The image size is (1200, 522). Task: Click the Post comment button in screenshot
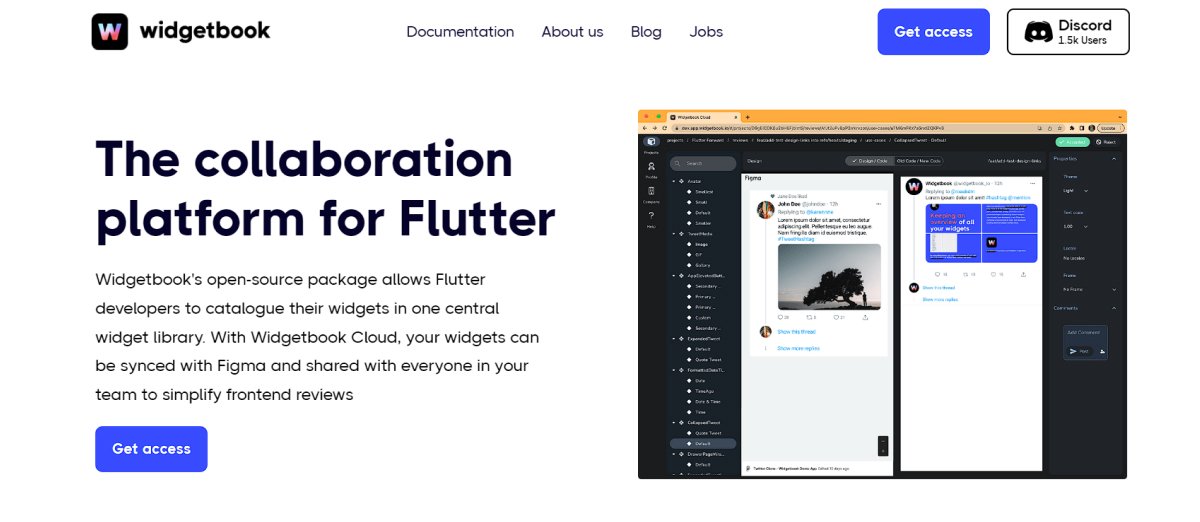[1080, 351]
